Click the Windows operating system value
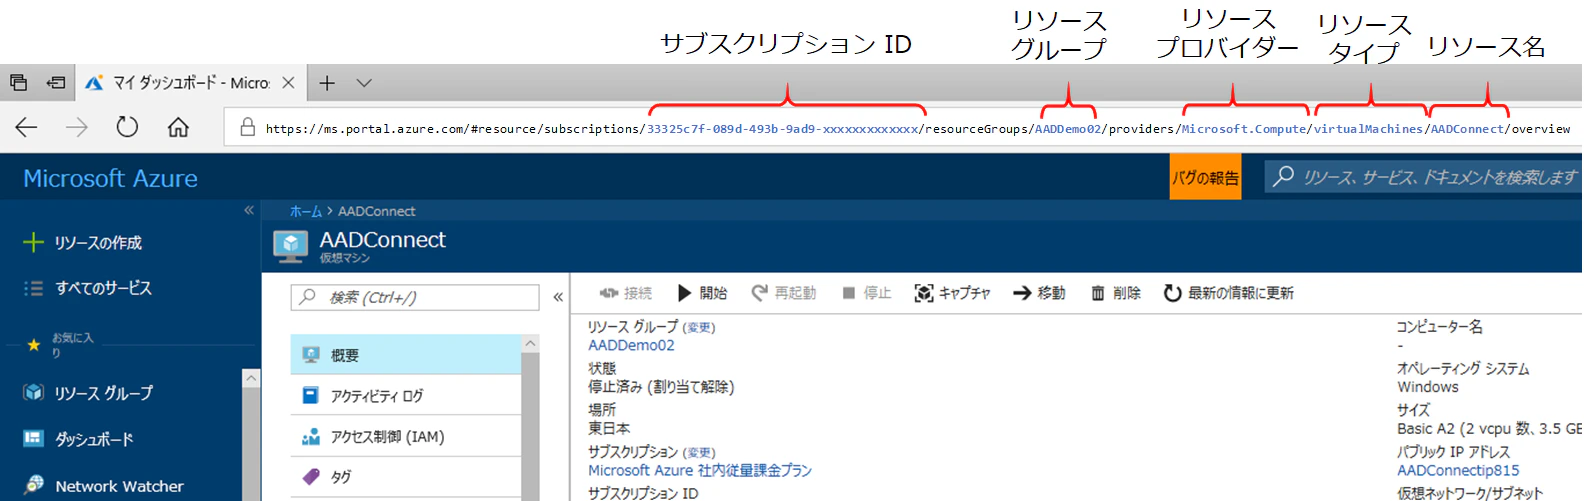The image size is (1584, 501). coord(1428,387)
